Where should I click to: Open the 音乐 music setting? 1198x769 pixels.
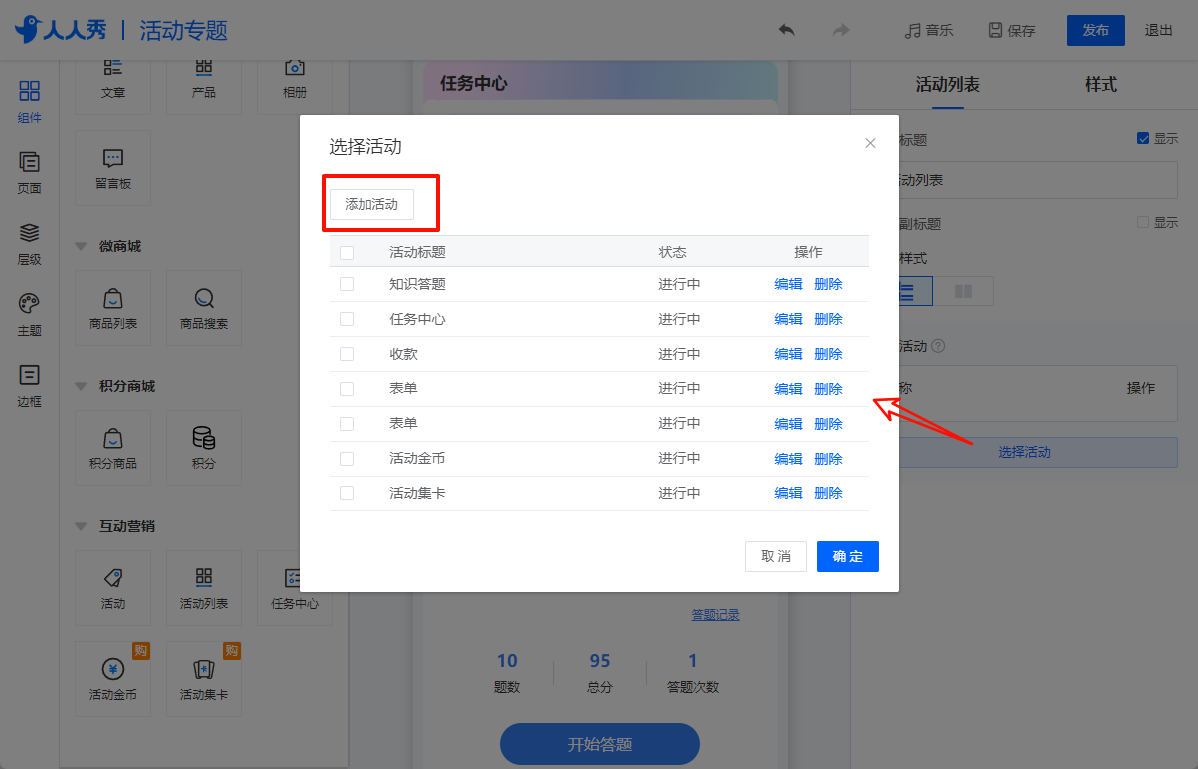coord(928,31)
